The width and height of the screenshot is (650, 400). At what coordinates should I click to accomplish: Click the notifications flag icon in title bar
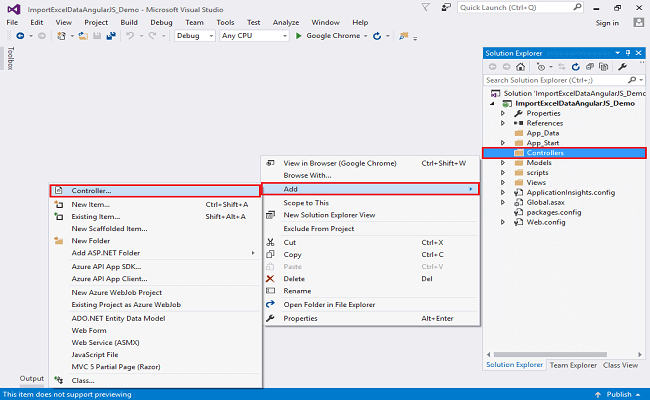(x=426, y=7)
